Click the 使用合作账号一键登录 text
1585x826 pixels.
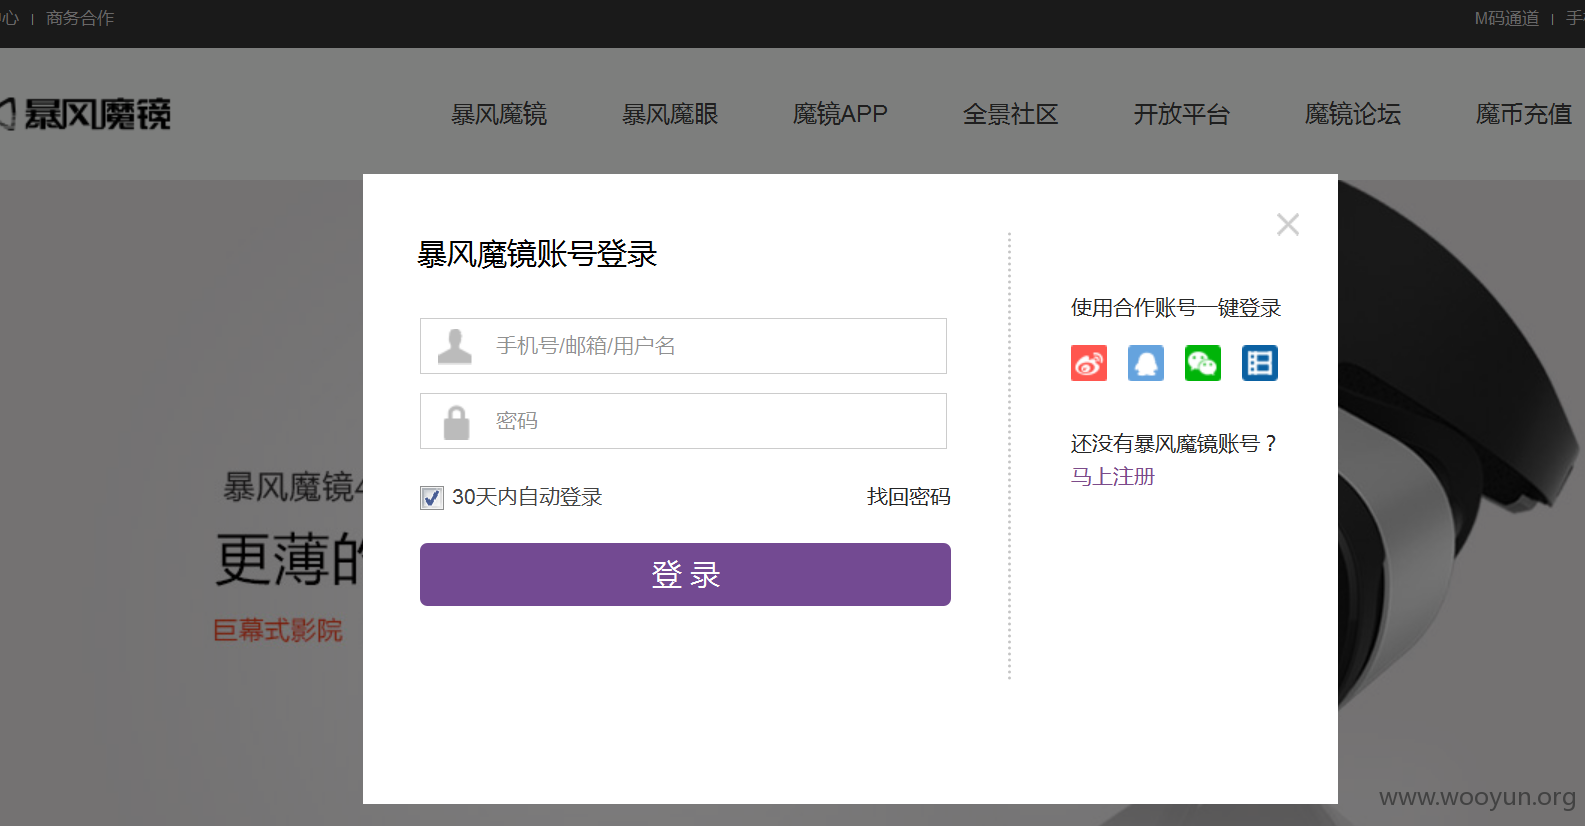(x=1176, y=308)
